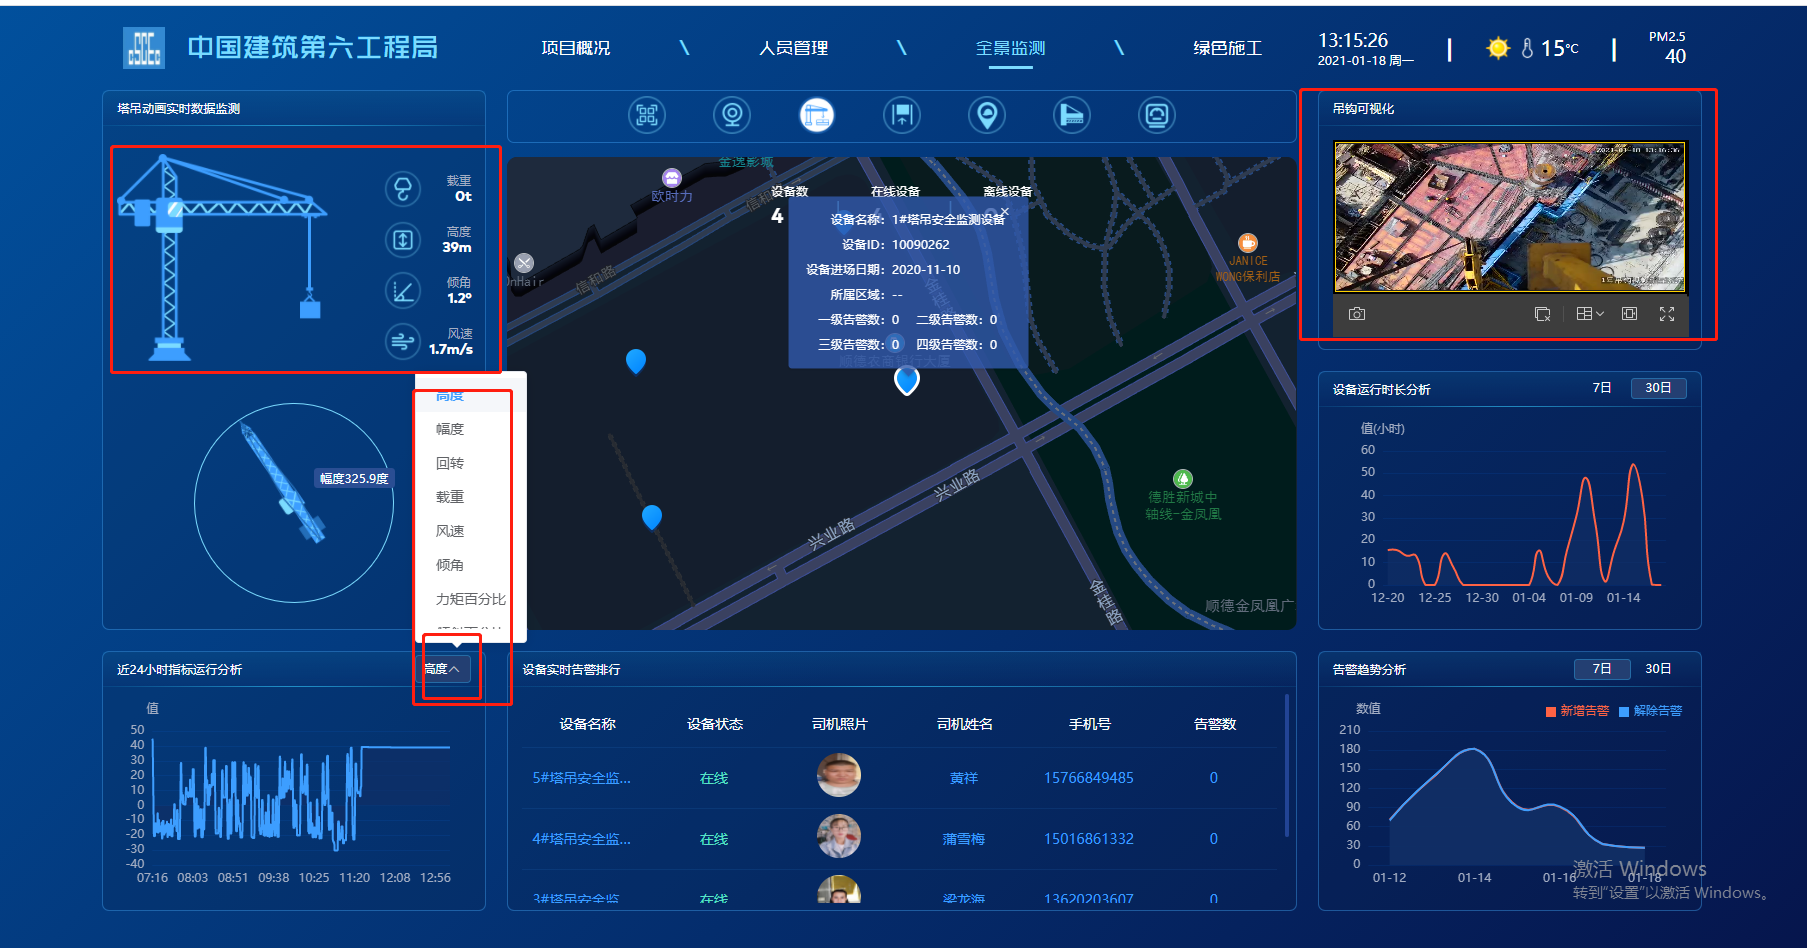
Task: Choose 力矩百分比 from the indicator list
Action: click(471, 599)
